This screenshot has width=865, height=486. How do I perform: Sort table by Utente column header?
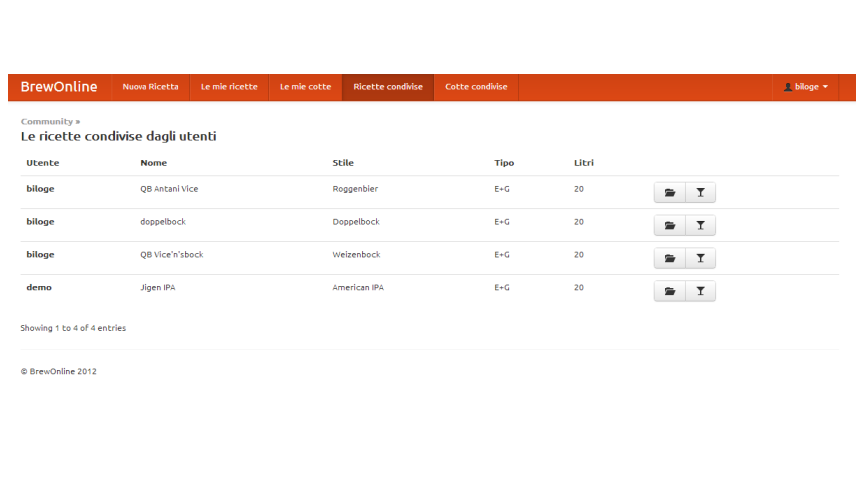pos(42,163)
